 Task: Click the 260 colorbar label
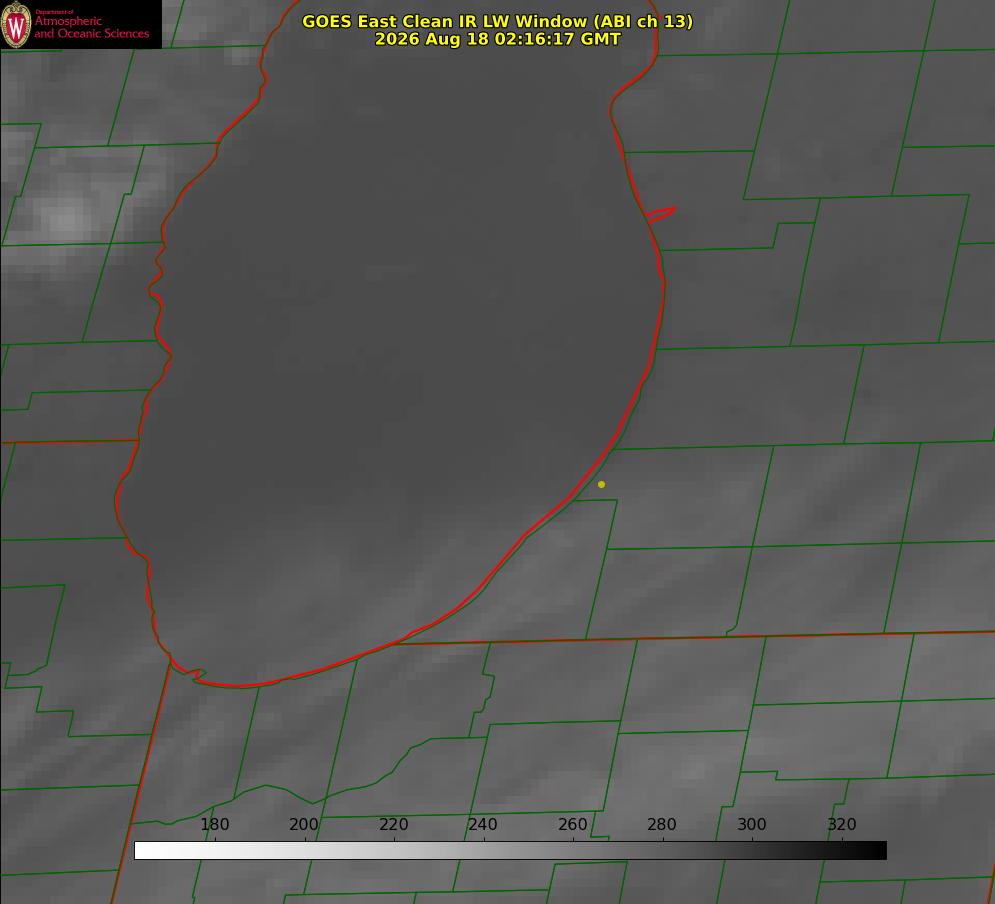[572, 824]
